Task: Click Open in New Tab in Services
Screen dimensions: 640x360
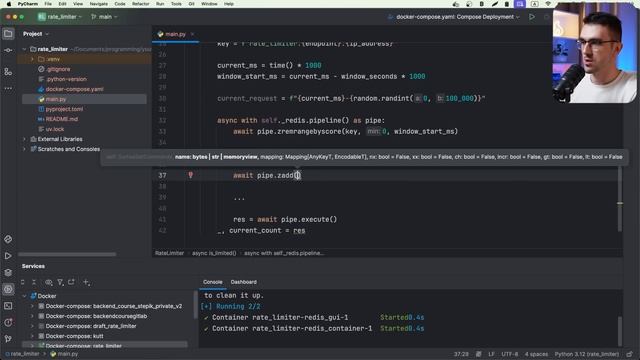Action: [x=71, y=282]
